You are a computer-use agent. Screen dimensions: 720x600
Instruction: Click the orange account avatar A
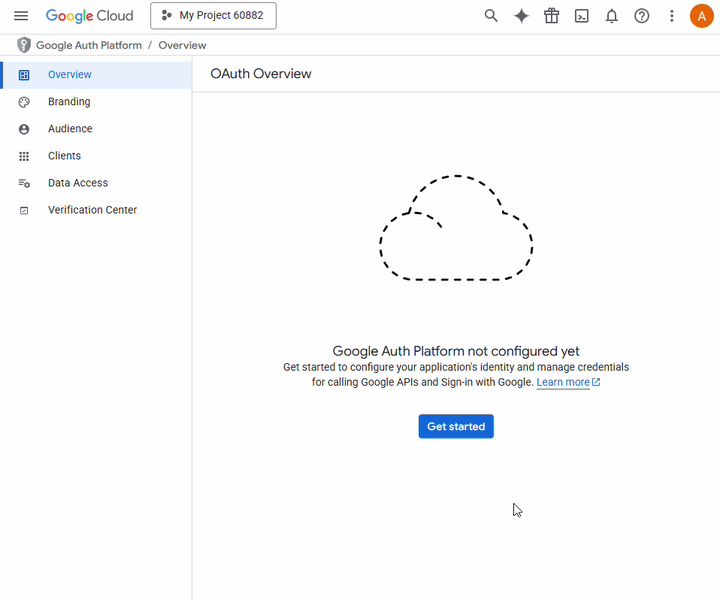[x=701, y=16]
